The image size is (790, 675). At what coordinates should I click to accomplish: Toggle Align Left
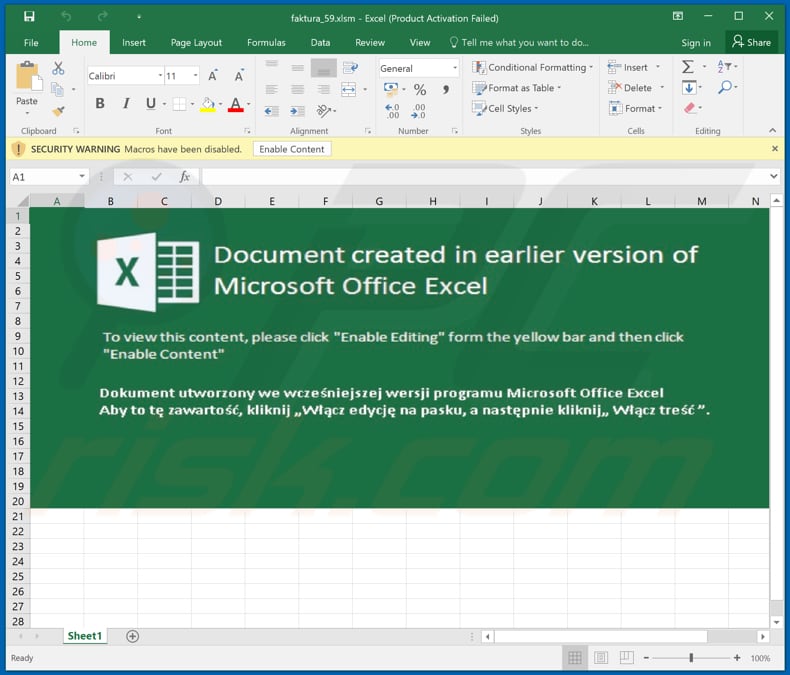tap(272, 90)
